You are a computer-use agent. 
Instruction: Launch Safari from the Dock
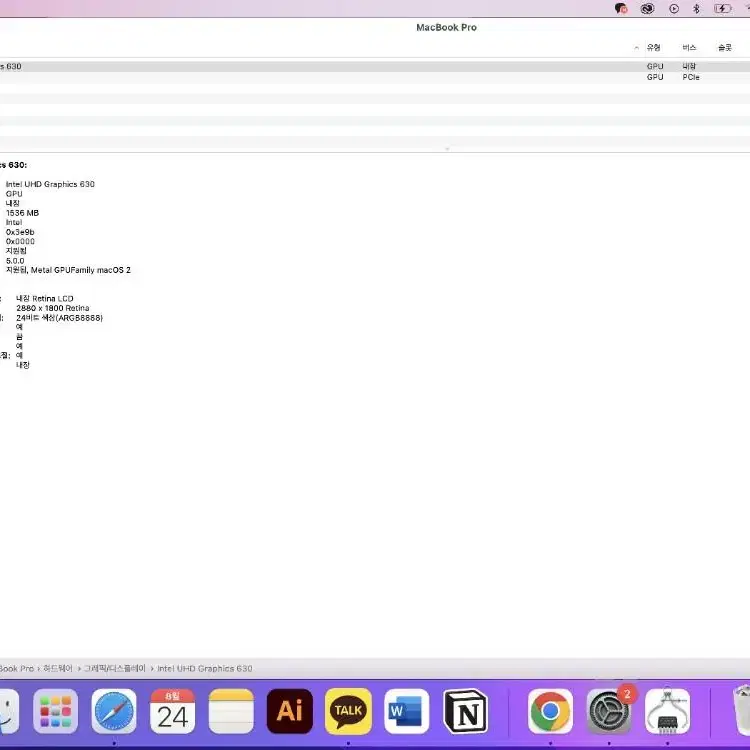click(x=114, y=711)
